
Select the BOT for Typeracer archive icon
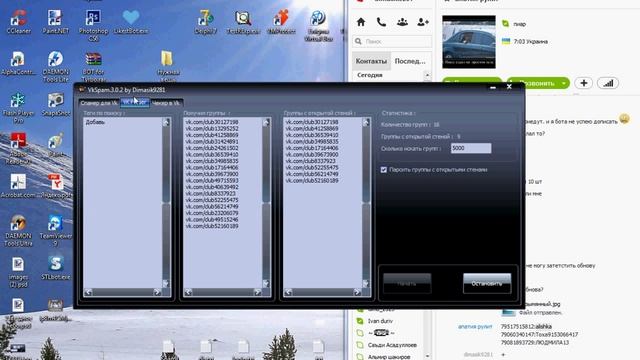(93, 66)
